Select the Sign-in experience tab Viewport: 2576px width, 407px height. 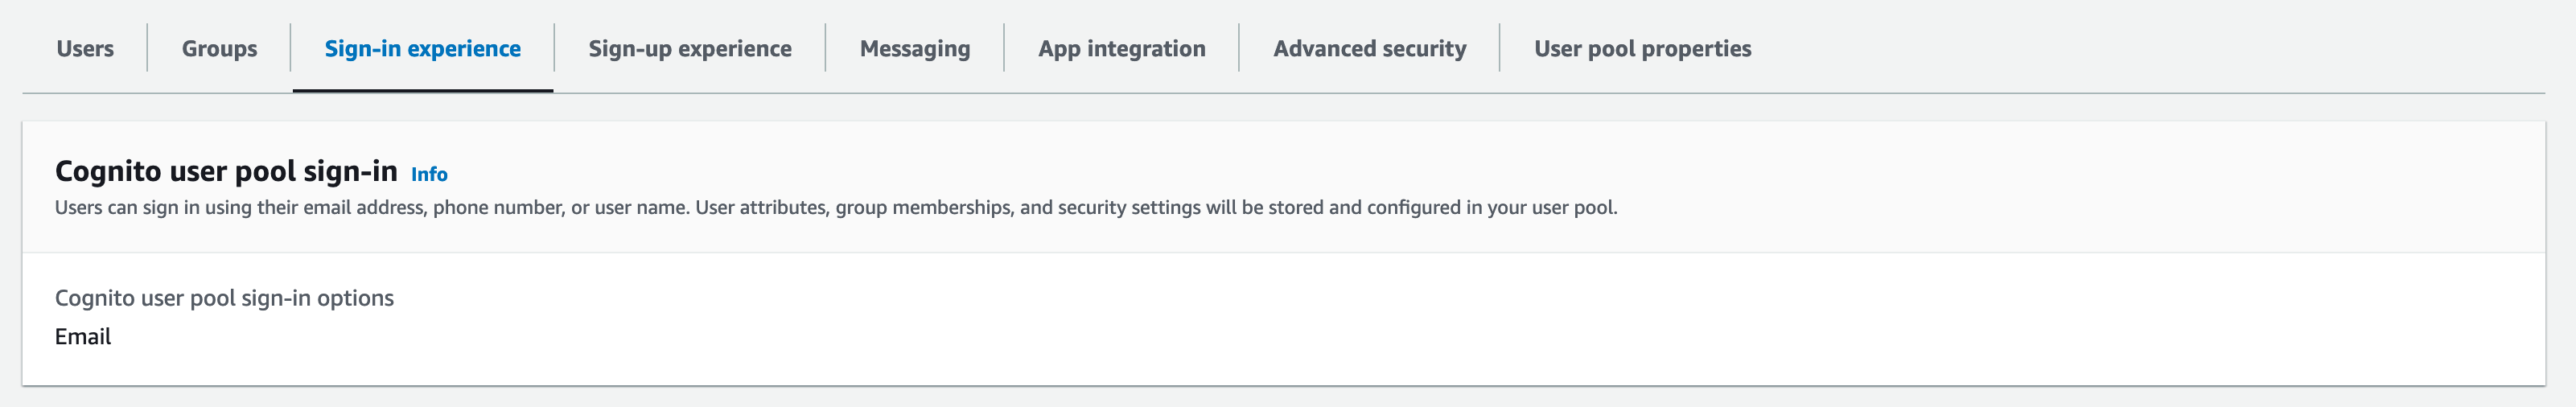[422, 48]
